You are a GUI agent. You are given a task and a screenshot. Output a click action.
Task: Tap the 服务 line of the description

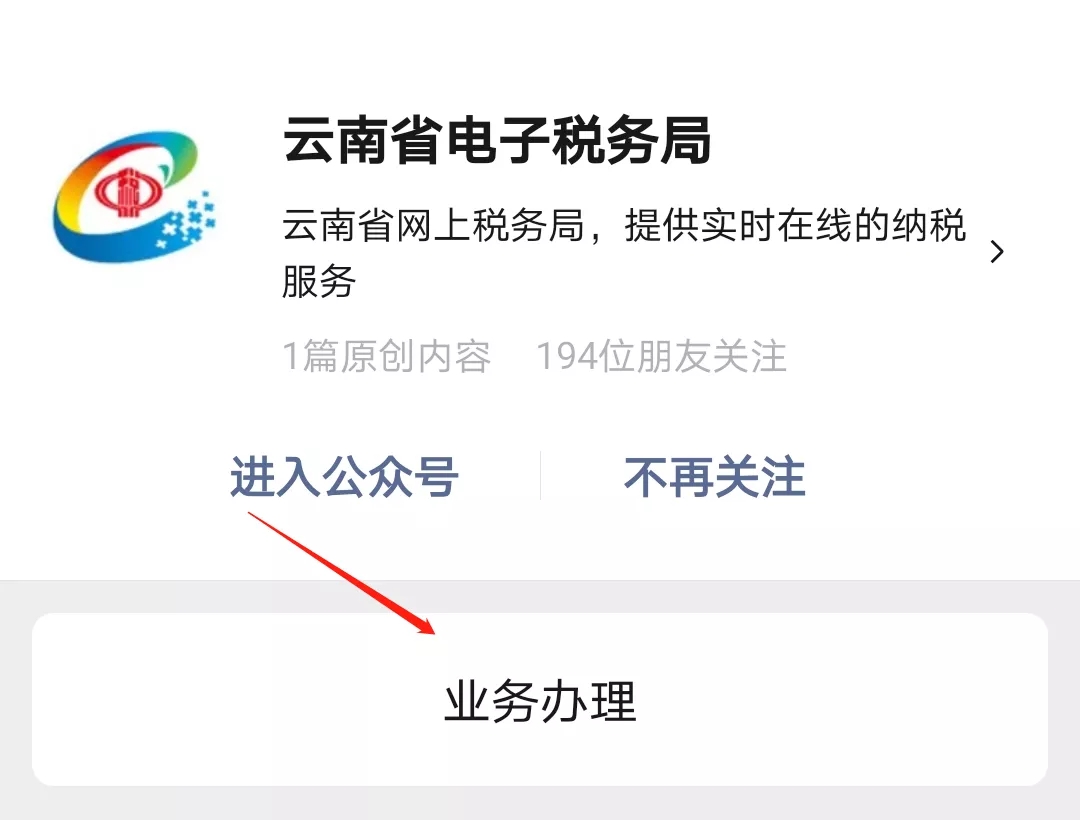point(319,281)
